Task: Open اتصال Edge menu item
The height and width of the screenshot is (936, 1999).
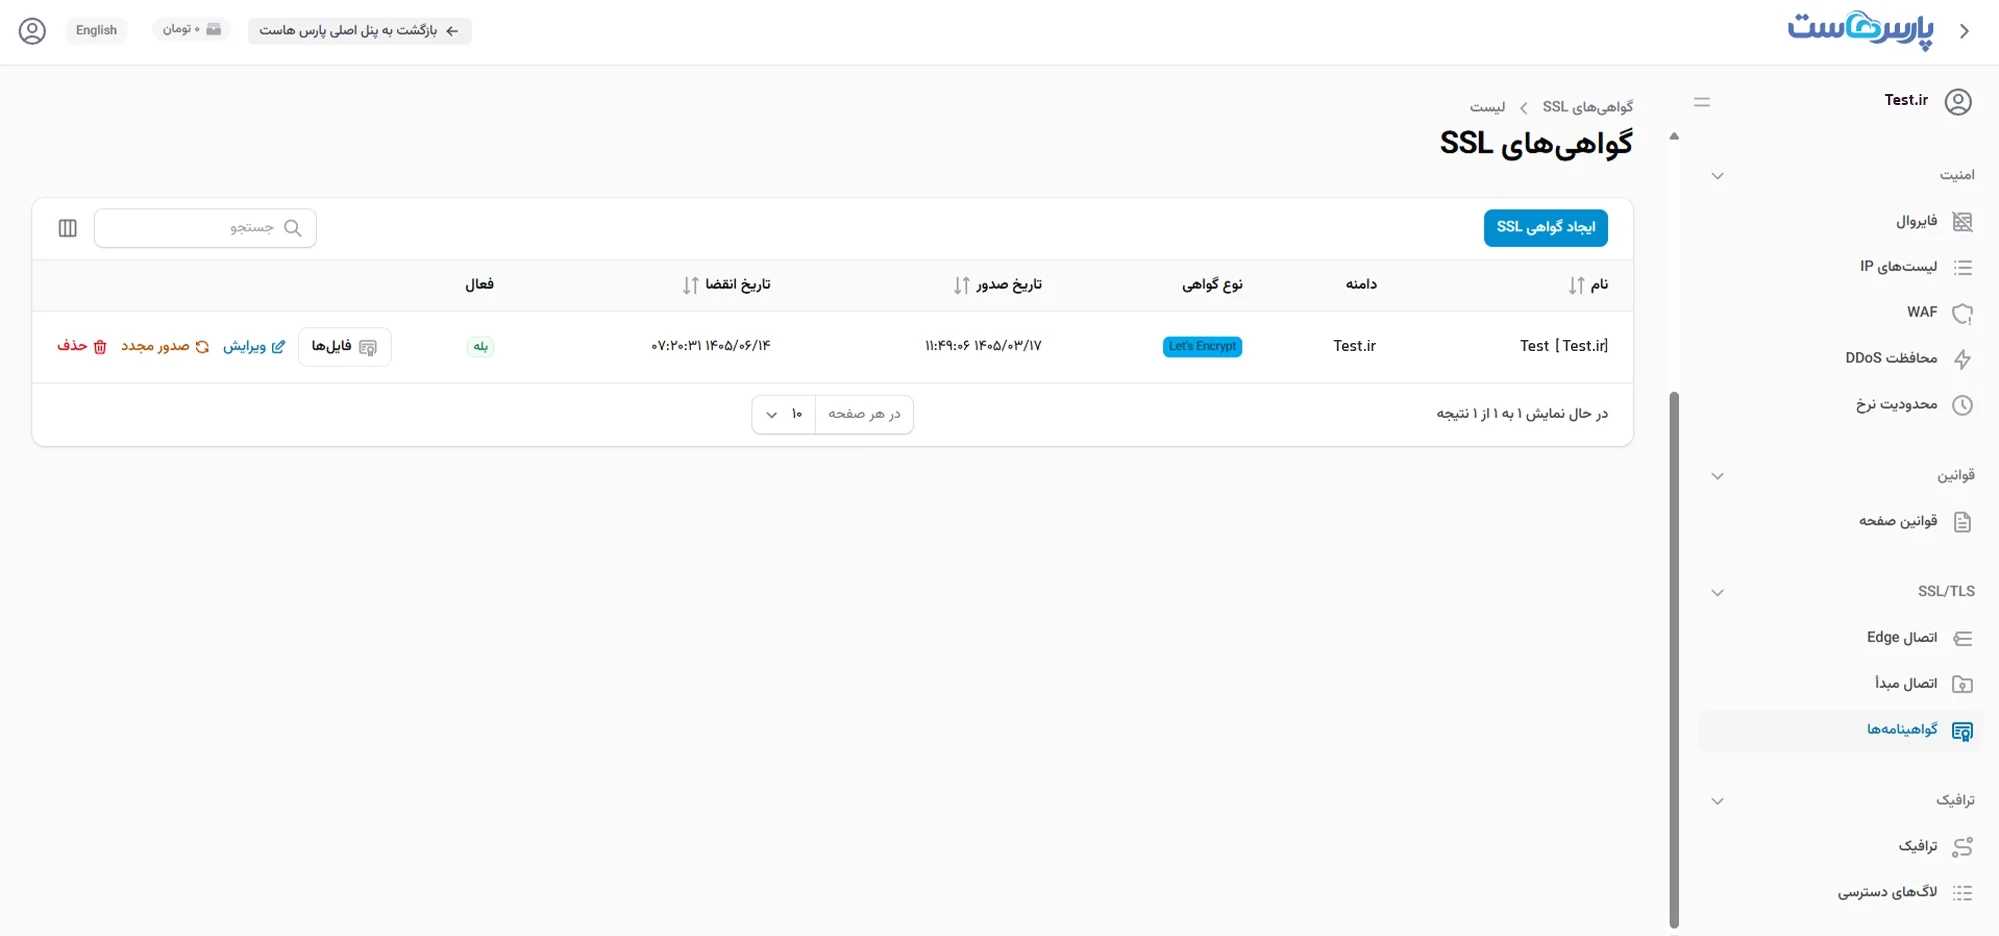Action: (x=1840, y=638)
